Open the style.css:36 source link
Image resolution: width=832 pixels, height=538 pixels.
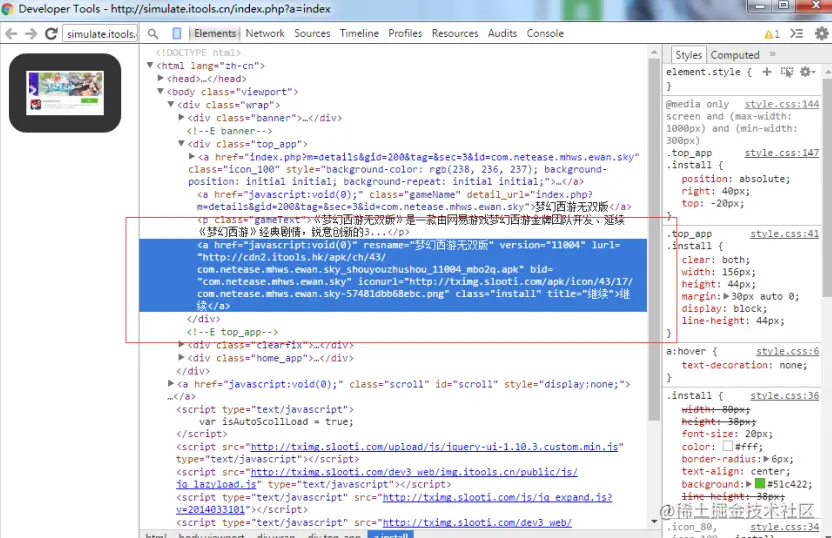click(784, 396)
